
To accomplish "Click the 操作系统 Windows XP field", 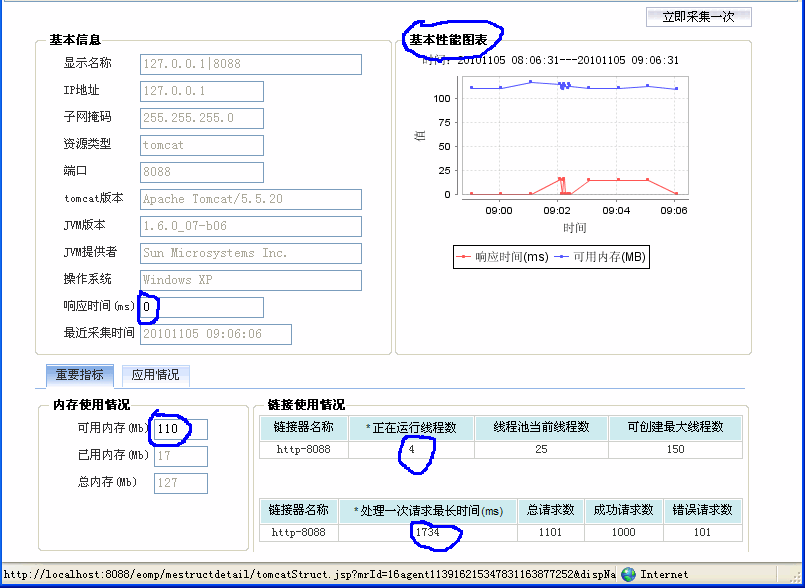I will [x=251, y=280].
